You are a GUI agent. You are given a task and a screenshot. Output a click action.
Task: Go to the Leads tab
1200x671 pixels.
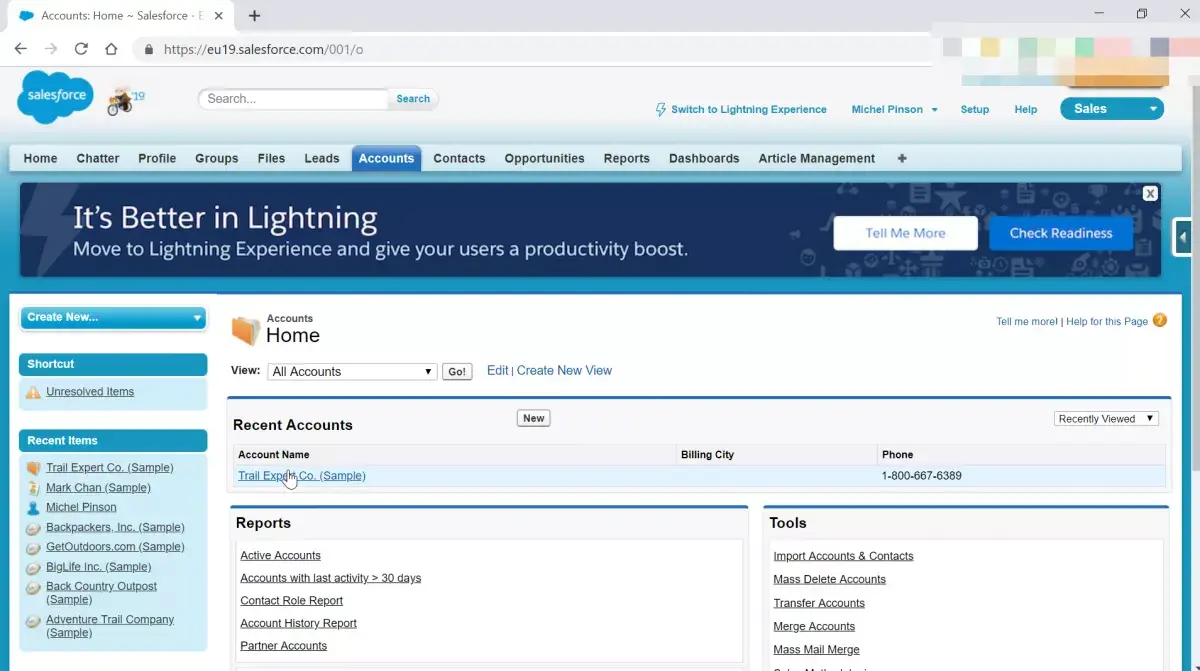click(322, 158)
